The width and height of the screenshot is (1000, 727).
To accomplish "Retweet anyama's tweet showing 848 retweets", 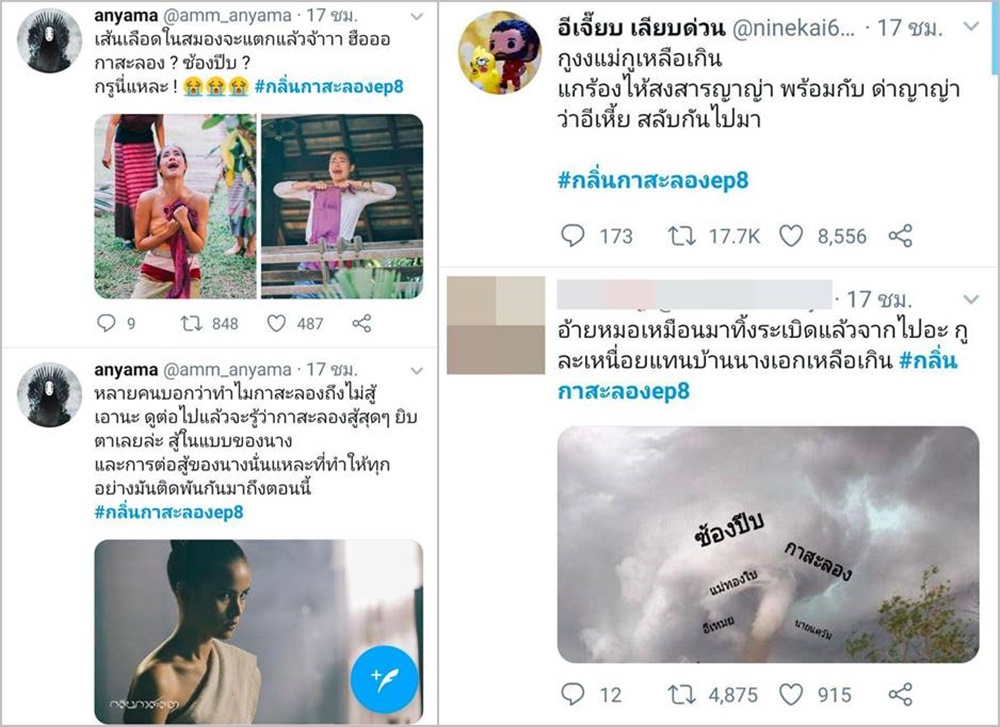I will coord(191,323).
